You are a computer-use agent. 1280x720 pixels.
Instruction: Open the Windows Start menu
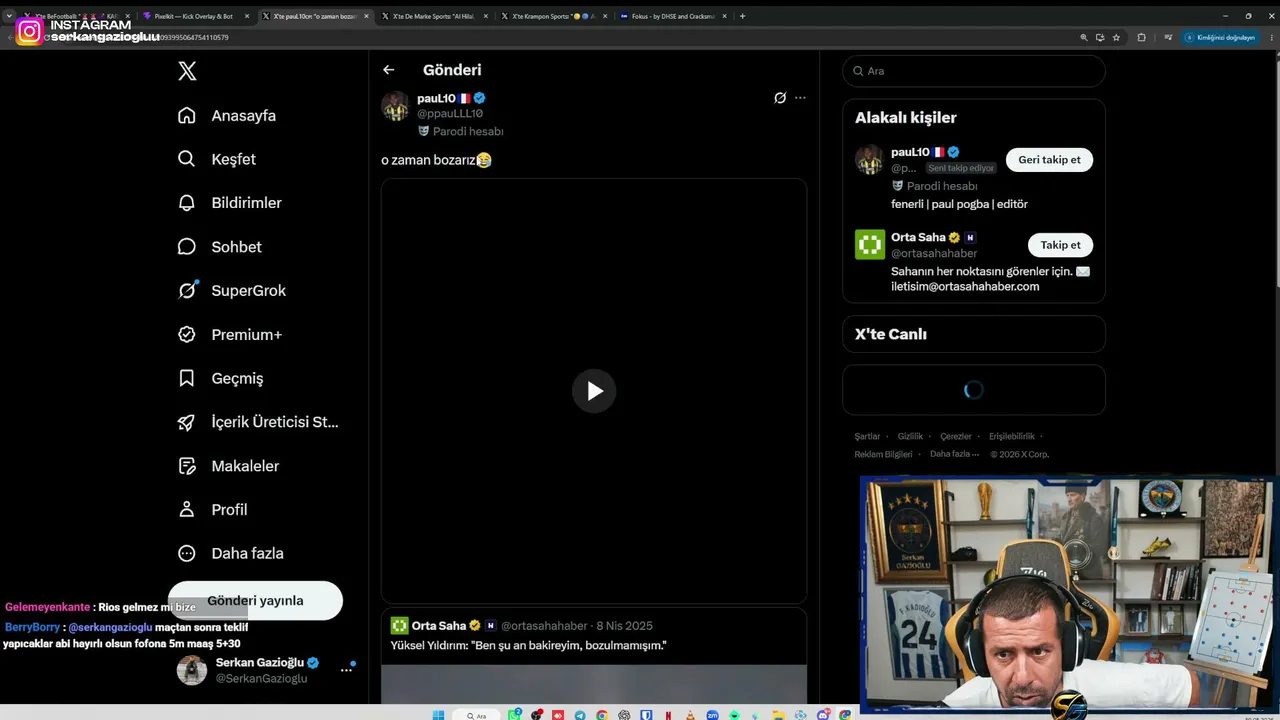438,715
